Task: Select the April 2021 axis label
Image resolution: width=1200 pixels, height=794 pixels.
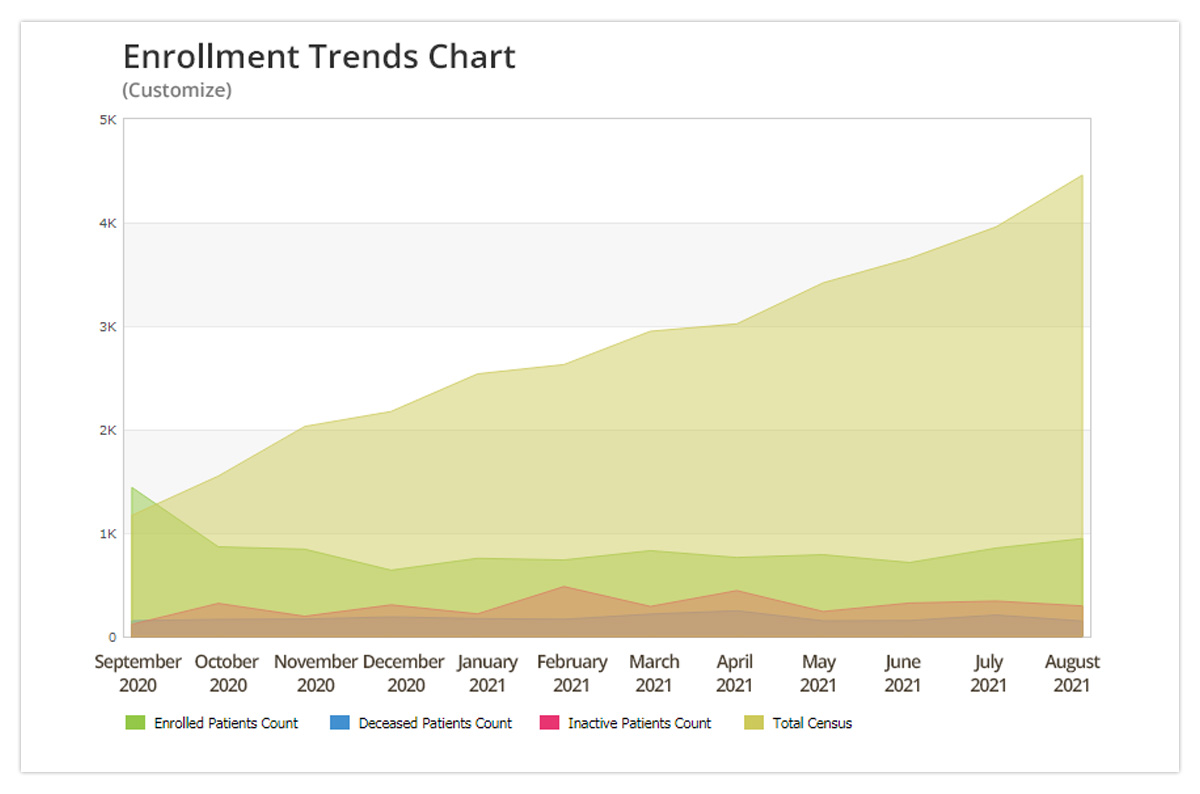Action: point(734,673)
